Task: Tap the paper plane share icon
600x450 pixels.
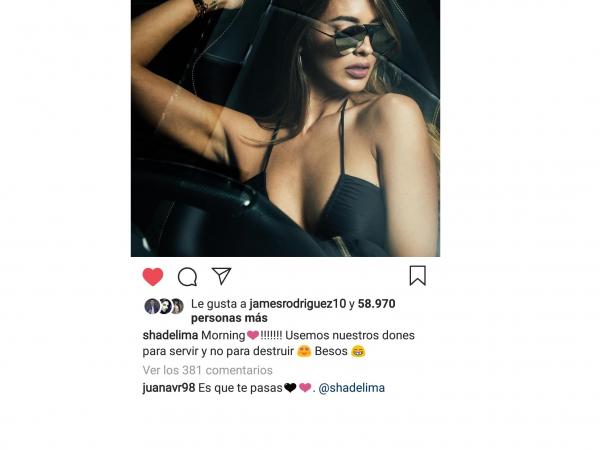Action: pyautogui.click(x=222, y=276)
